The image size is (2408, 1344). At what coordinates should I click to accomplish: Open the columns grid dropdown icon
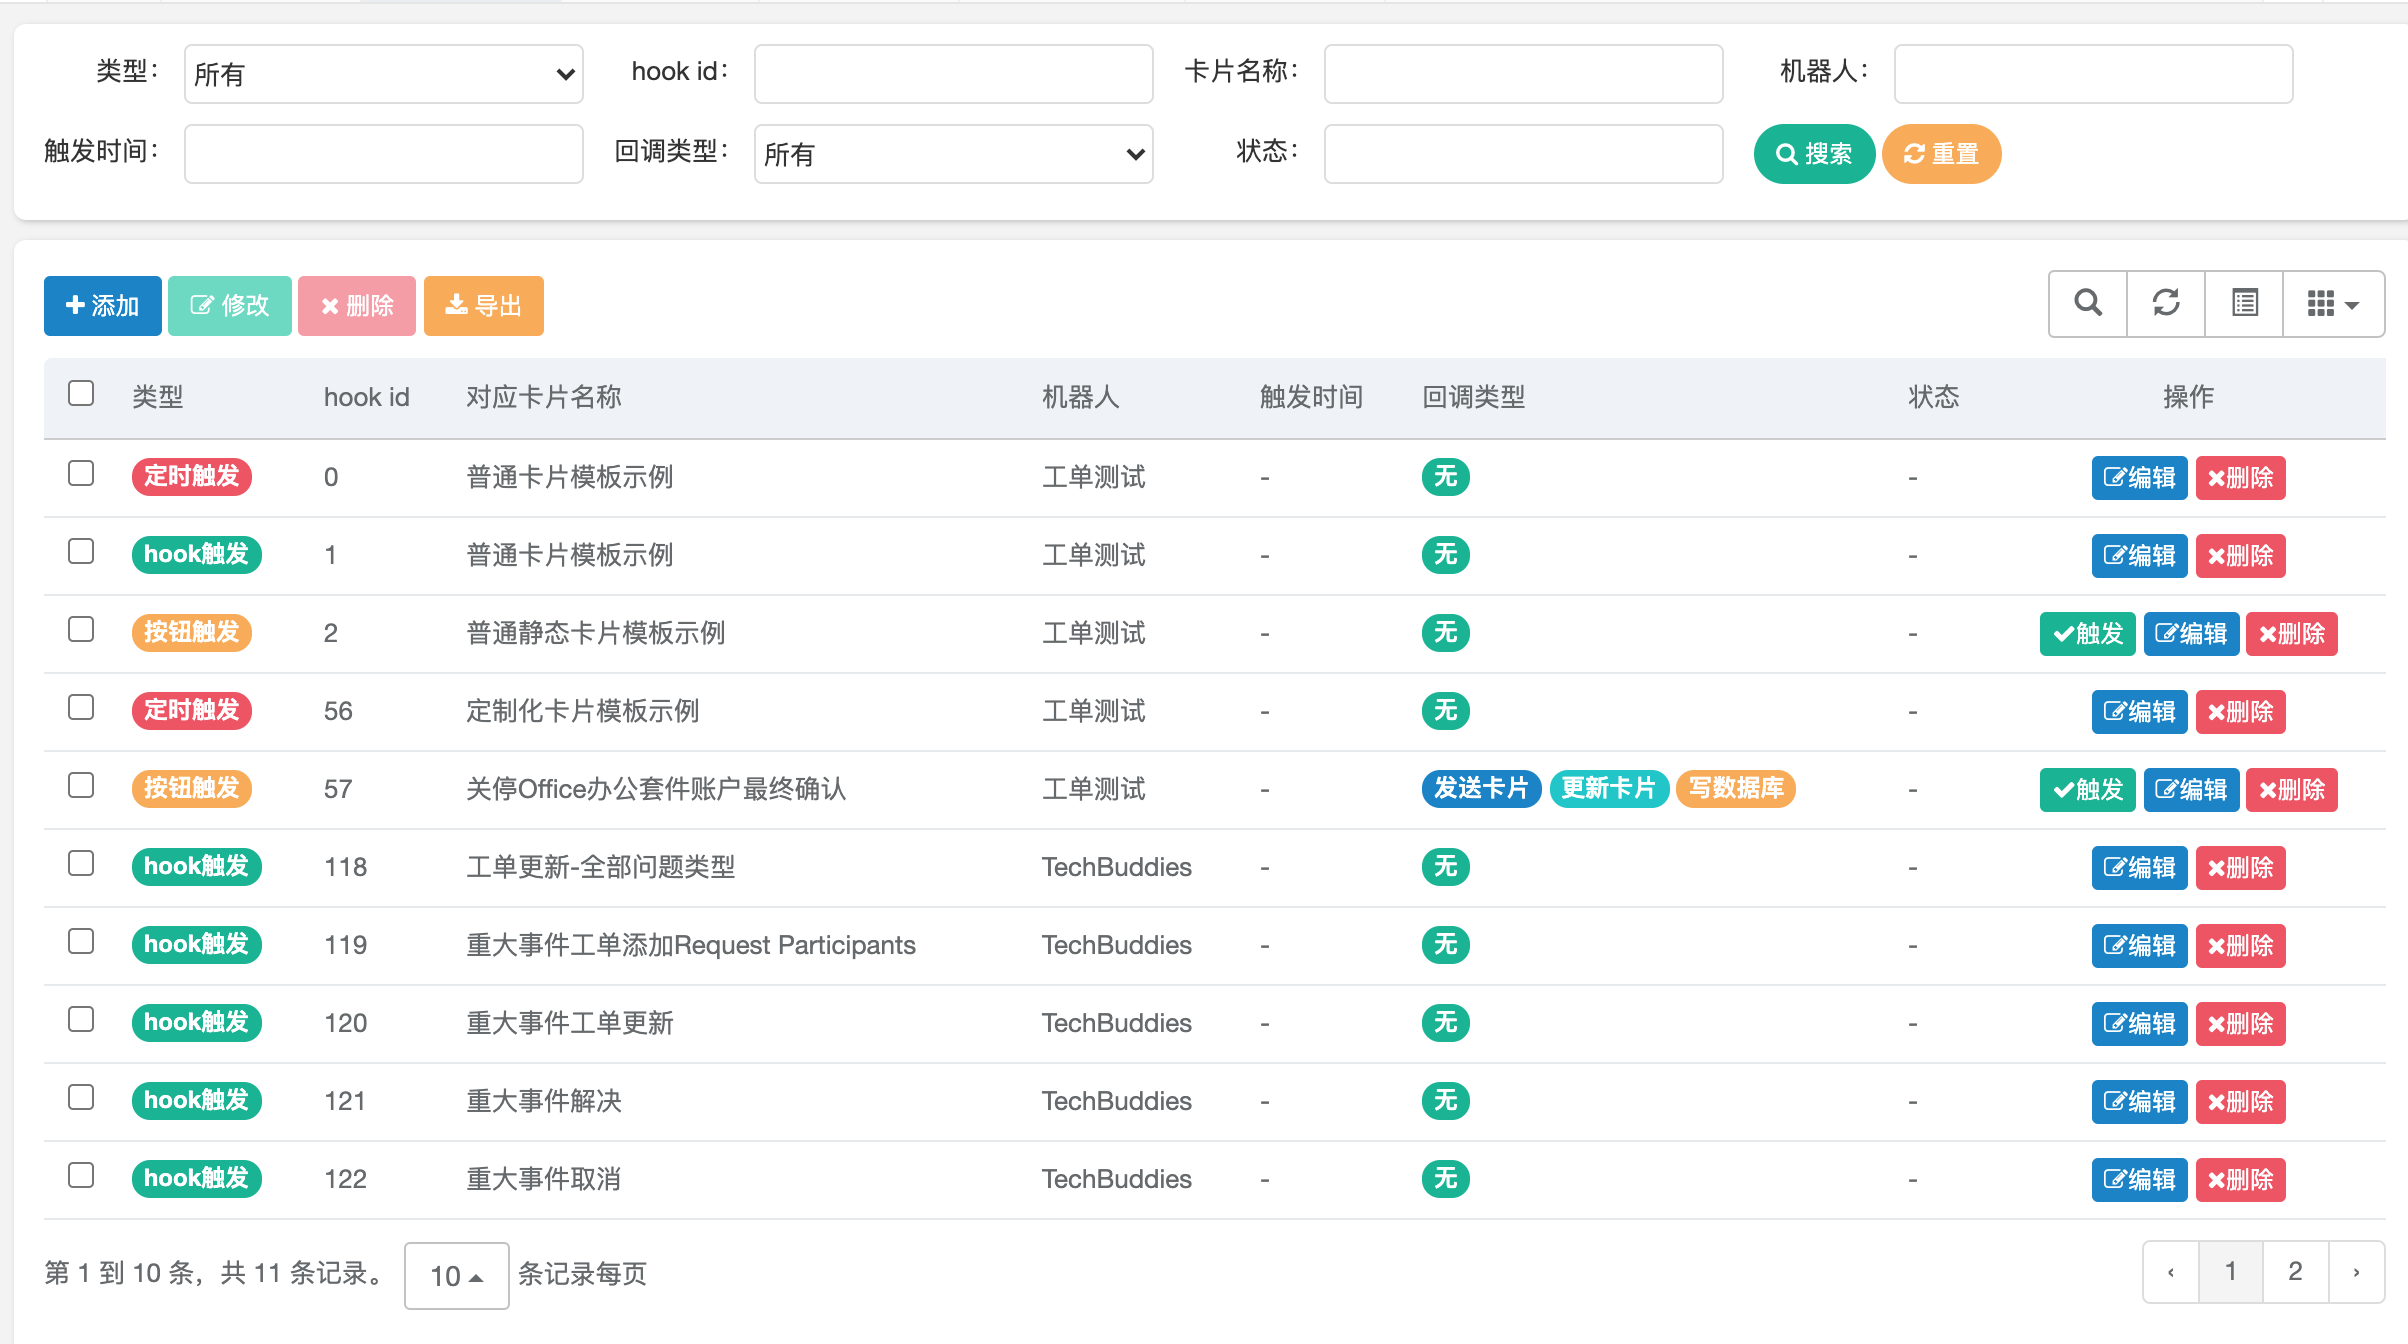(2332, 303)
